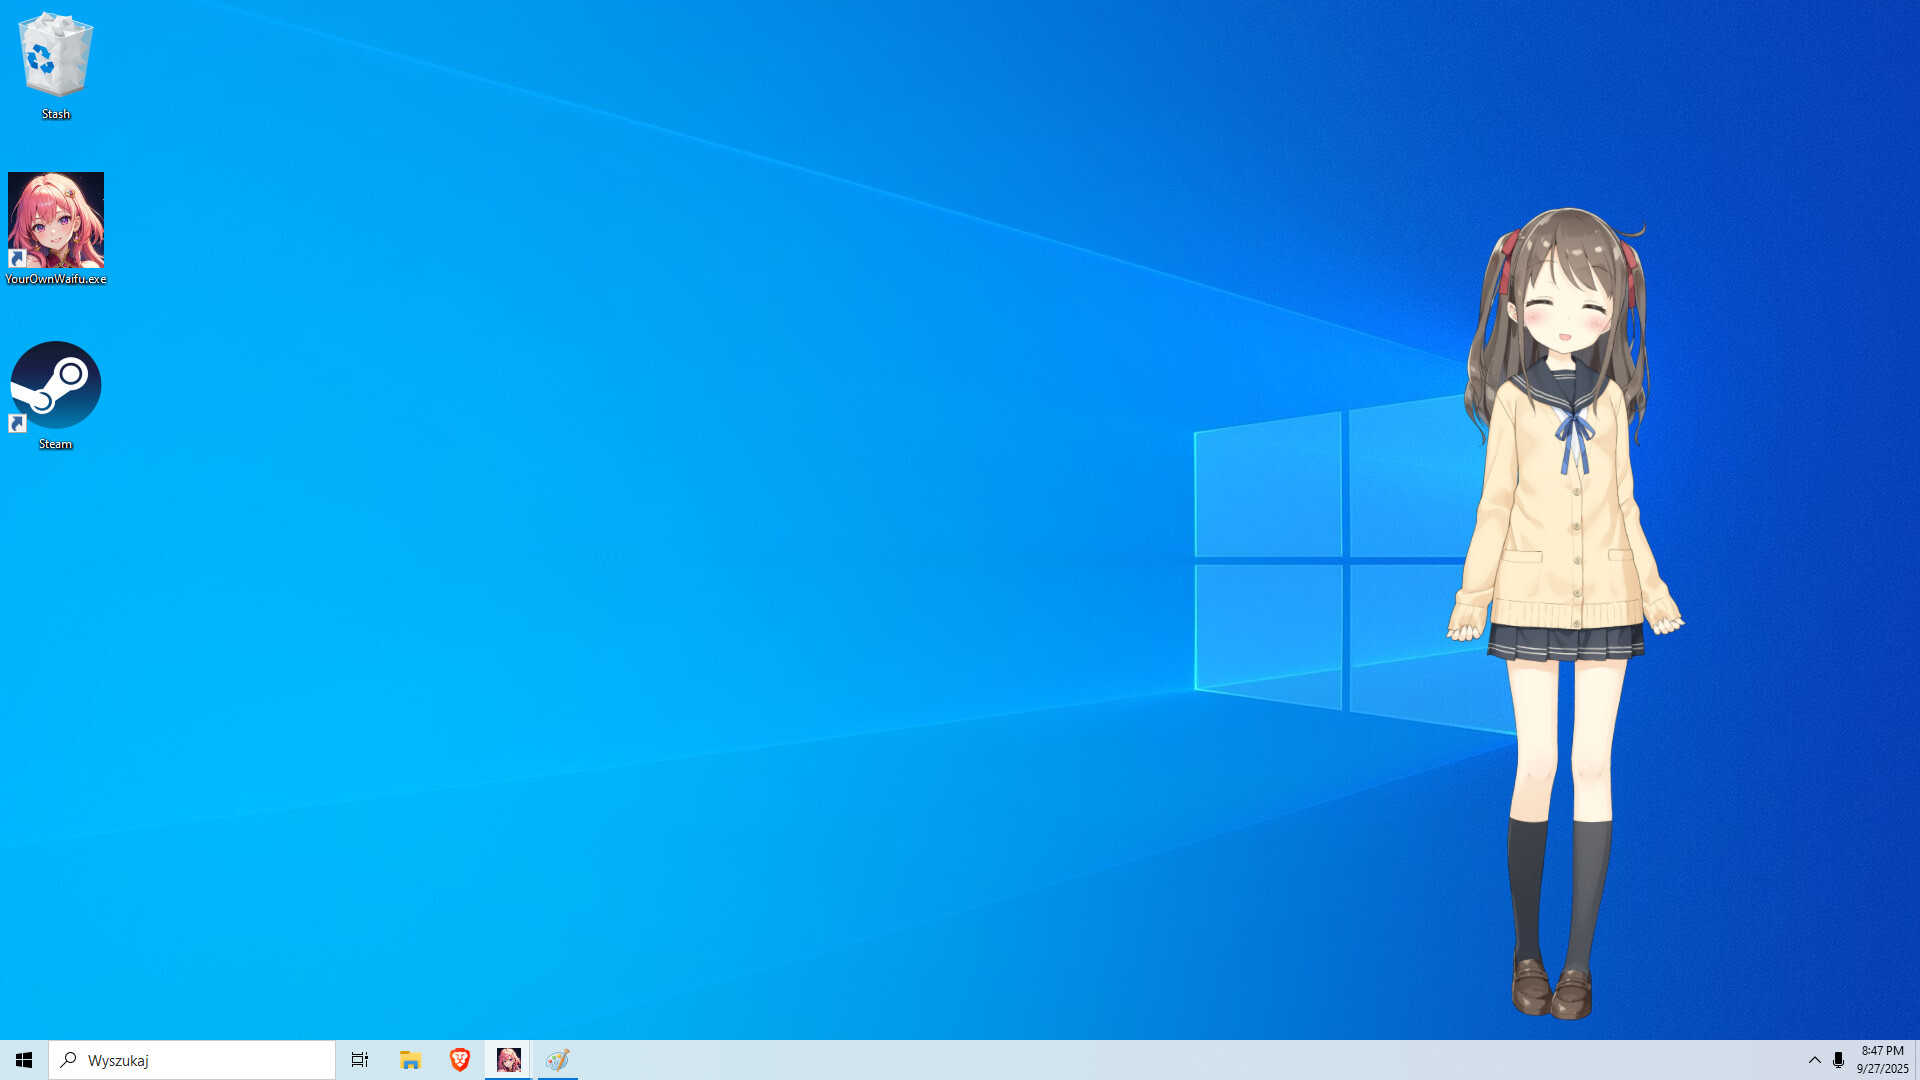Open File Explorer from the taskbar
Viewport: 1920px width, 1080px height.
click(409, 1059)
